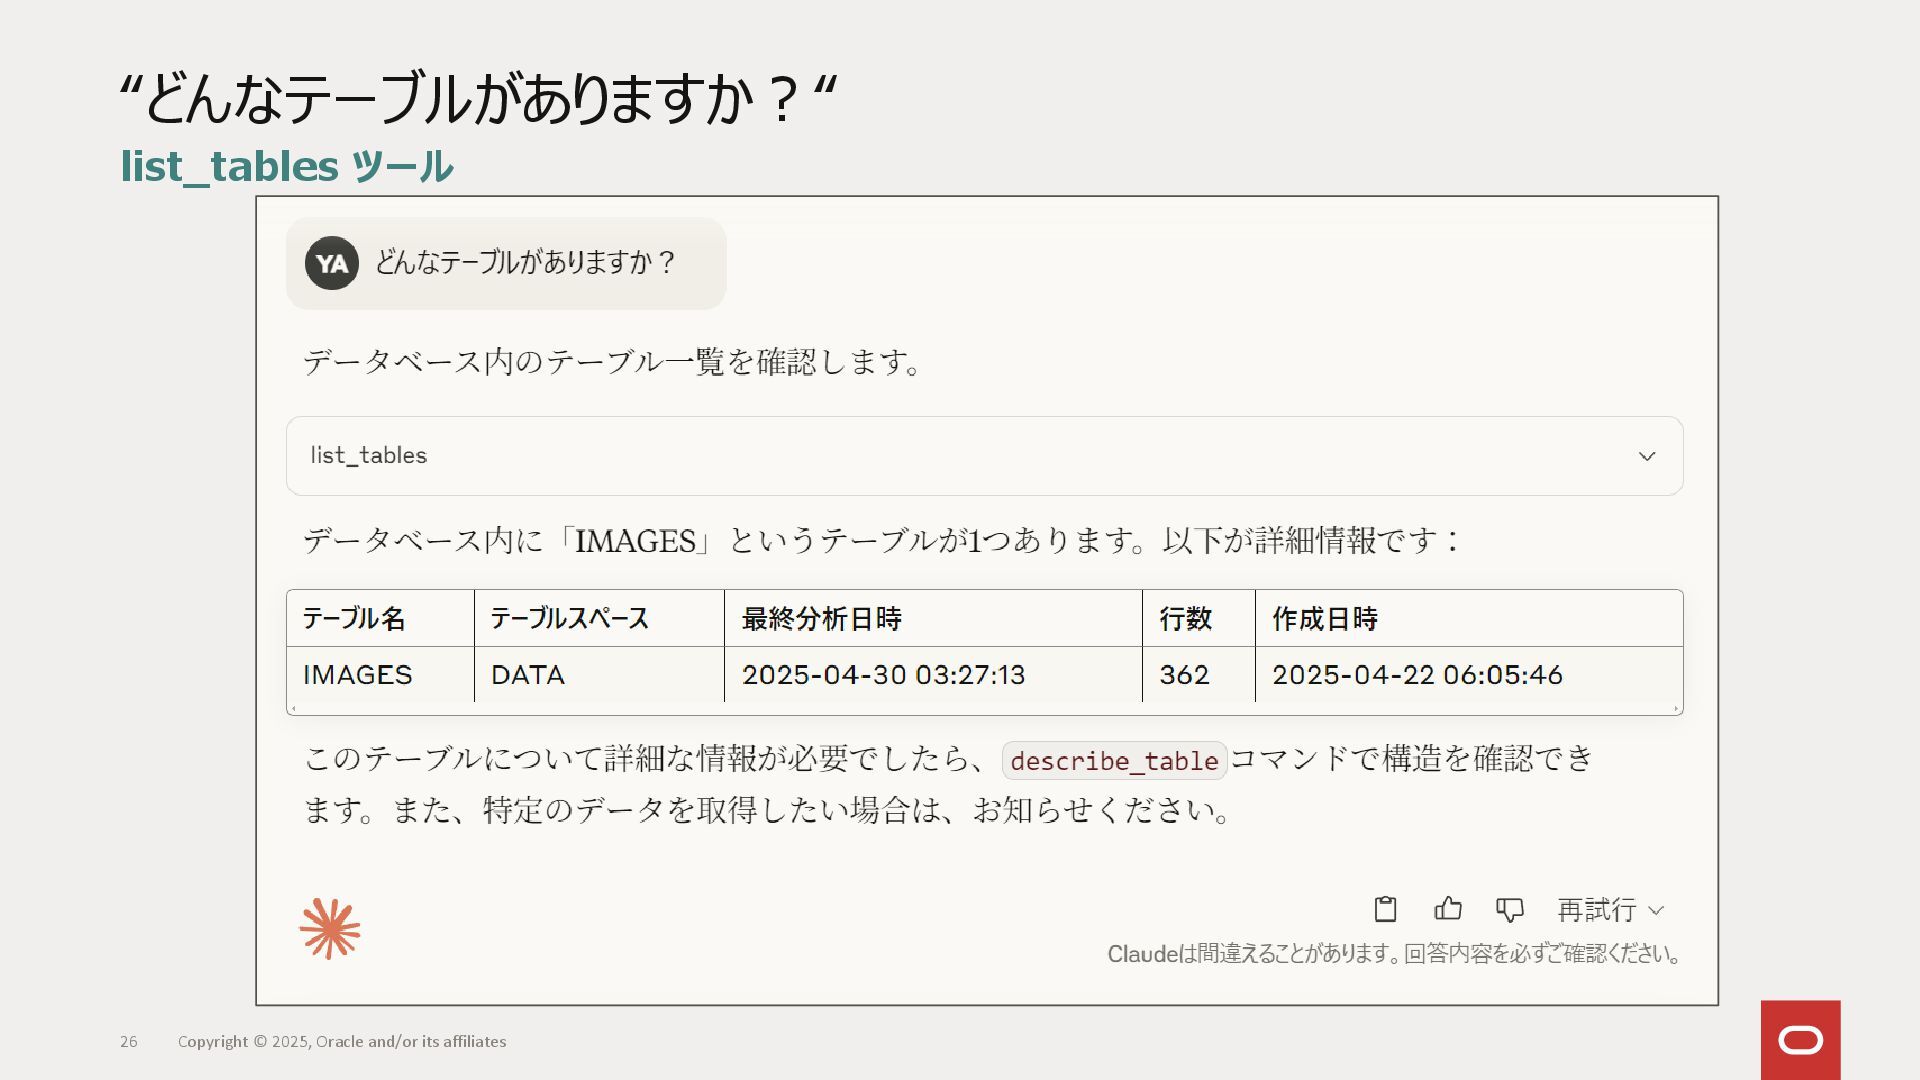This screenshot has width=1920, height=1080.
Task: Click the user message どんなテーブルがありますか？
Action: [526, 263]
